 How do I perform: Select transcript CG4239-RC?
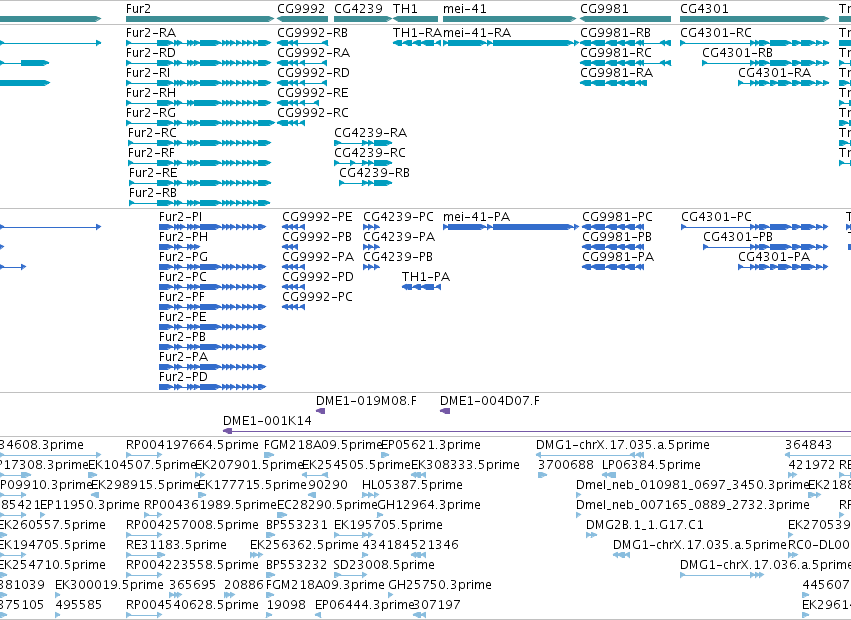tap(363, 163)
